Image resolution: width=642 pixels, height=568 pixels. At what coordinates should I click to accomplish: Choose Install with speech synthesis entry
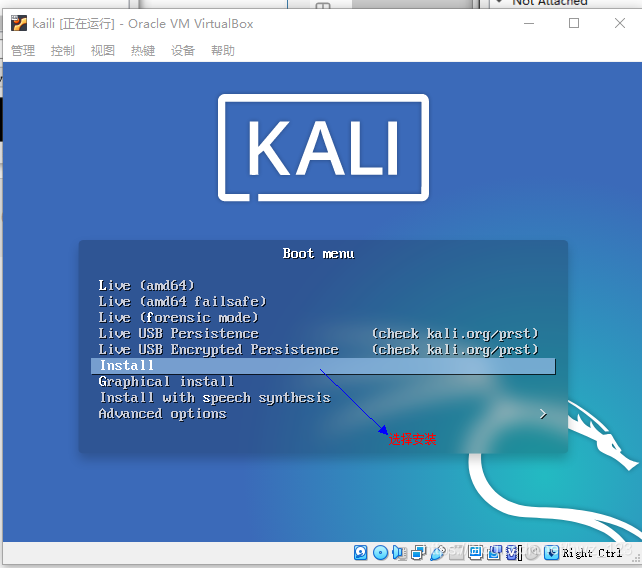click(x=215, y=398)
